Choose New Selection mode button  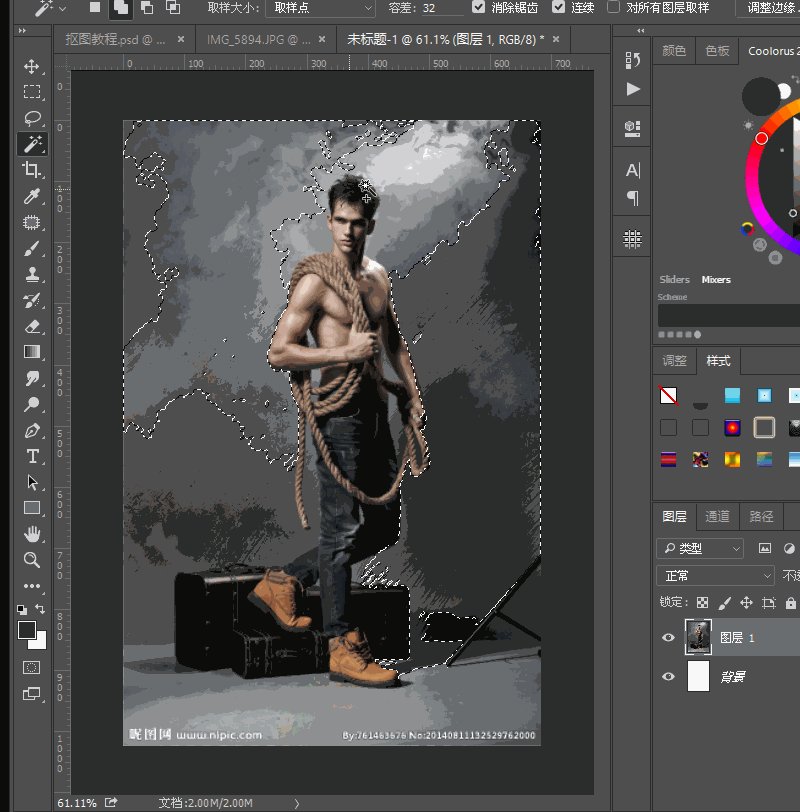tap(95, 8)
